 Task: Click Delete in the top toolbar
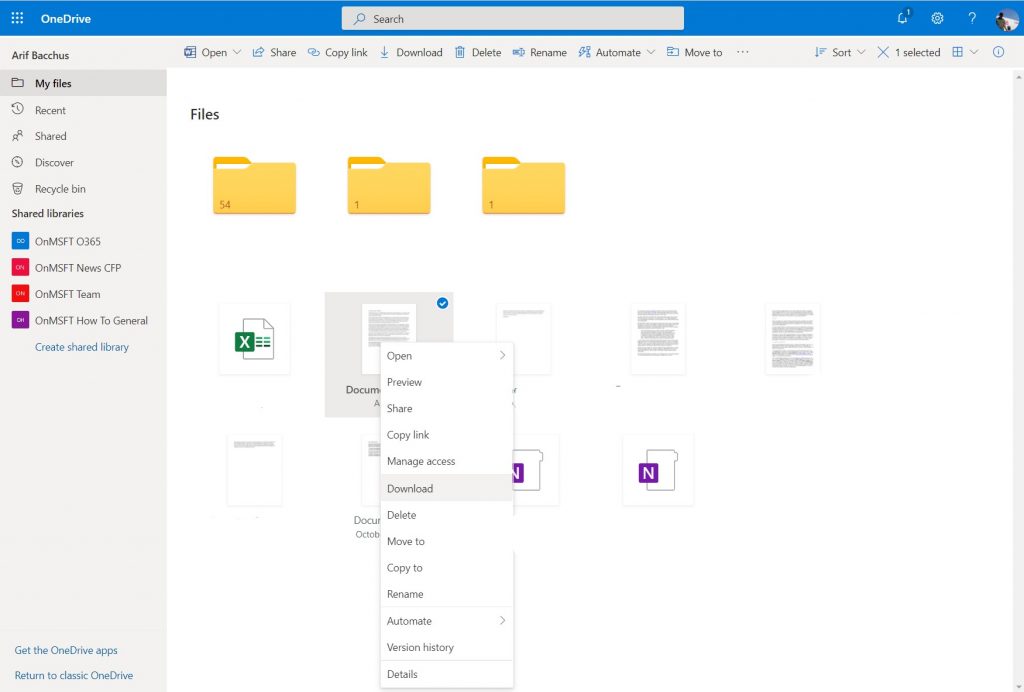(478, 52)
